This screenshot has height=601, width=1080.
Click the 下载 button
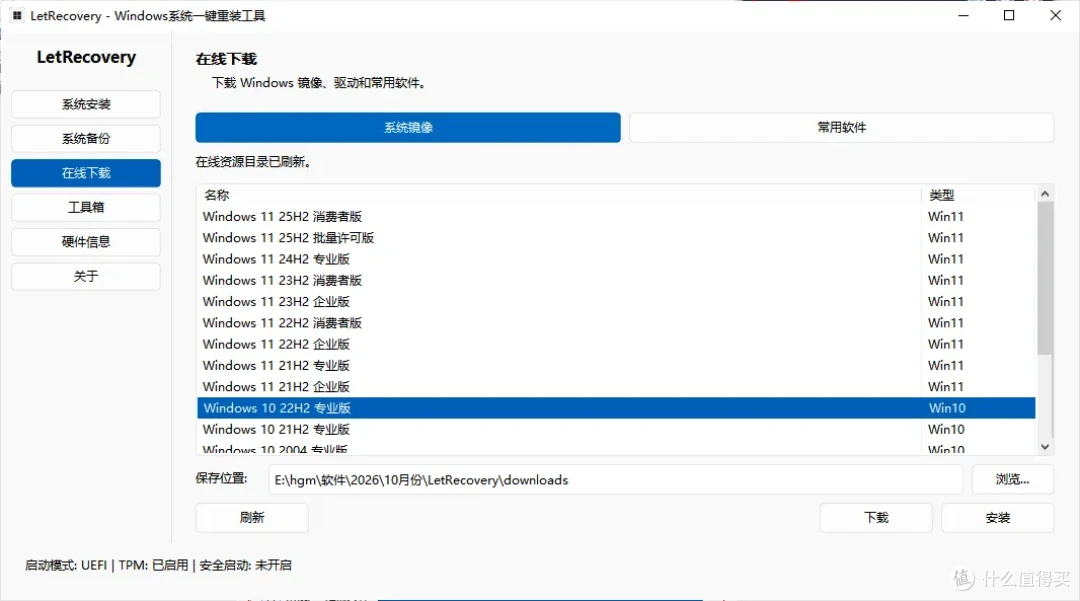click(x=876, y=518)
